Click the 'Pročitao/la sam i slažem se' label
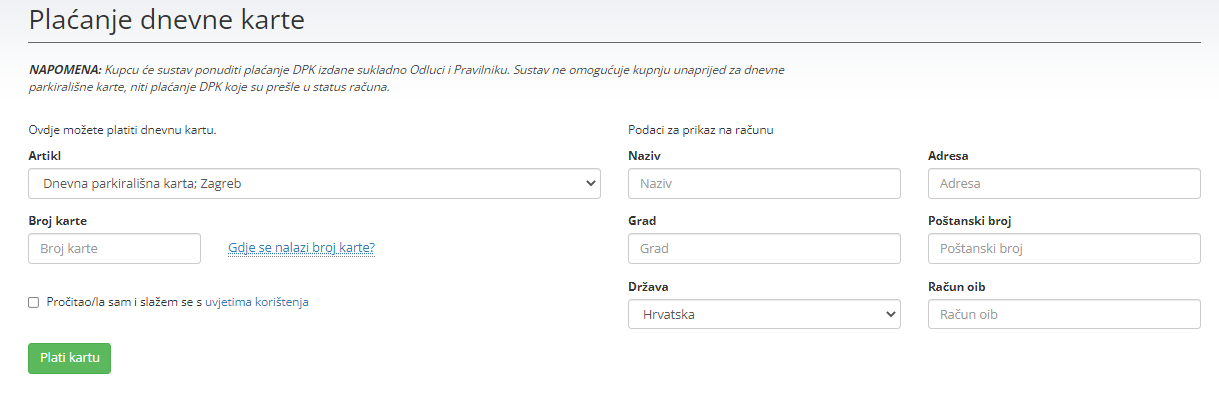 click(124, 302)
